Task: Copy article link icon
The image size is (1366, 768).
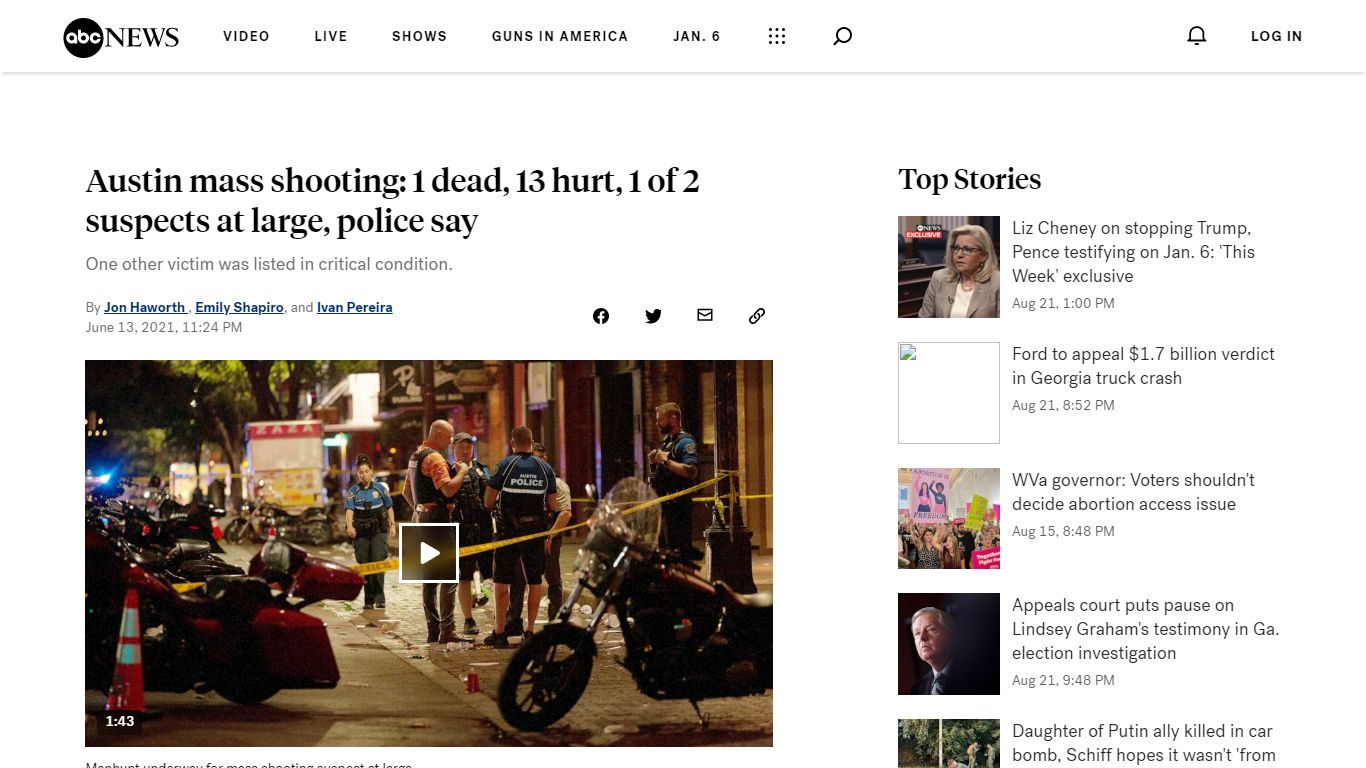Action: (x=757, y=316)
